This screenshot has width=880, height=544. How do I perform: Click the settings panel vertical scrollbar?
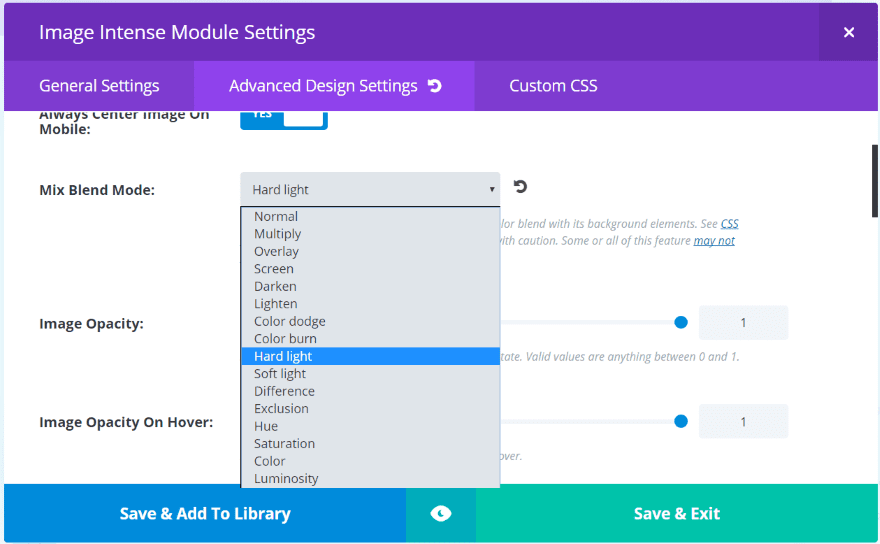(x=875, y=180)
